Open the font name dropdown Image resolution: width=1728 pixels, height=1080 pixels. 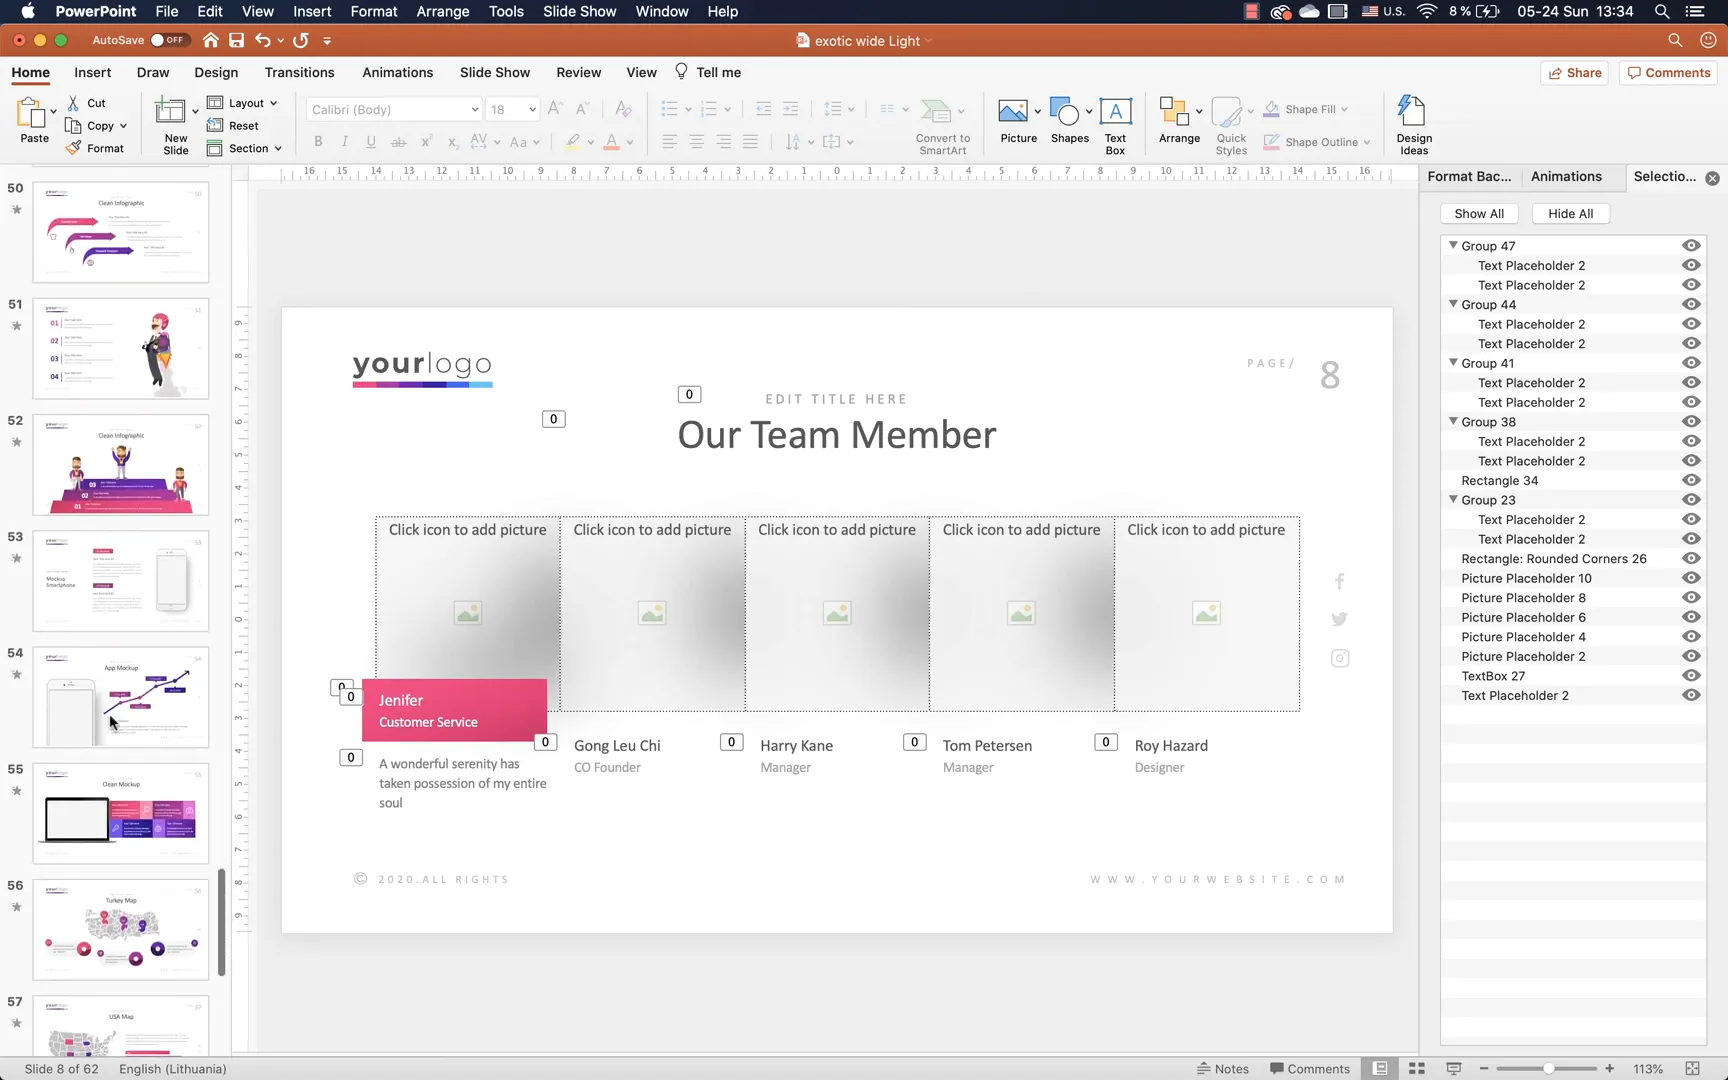click(474, 110)
